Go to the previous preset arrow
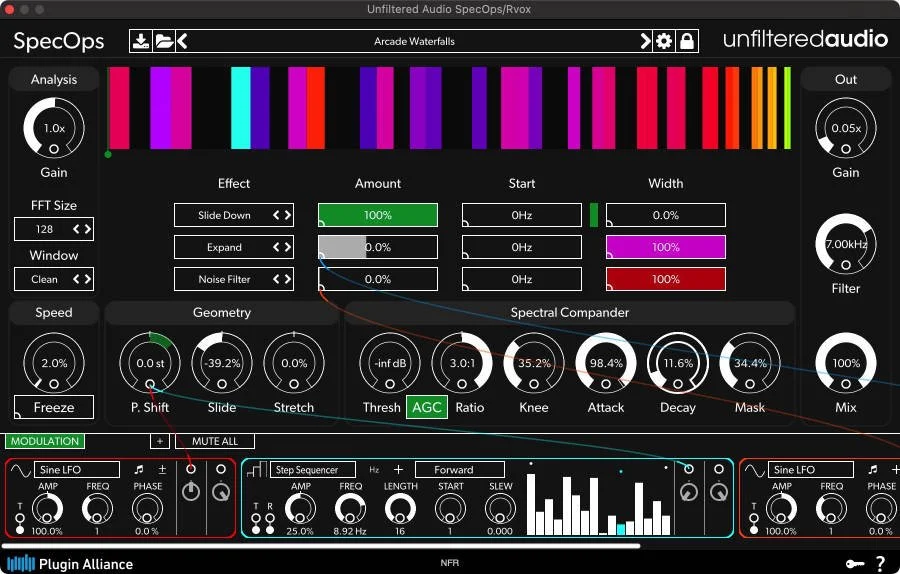Viewport: 900px width, 574px height. point(183,41)
